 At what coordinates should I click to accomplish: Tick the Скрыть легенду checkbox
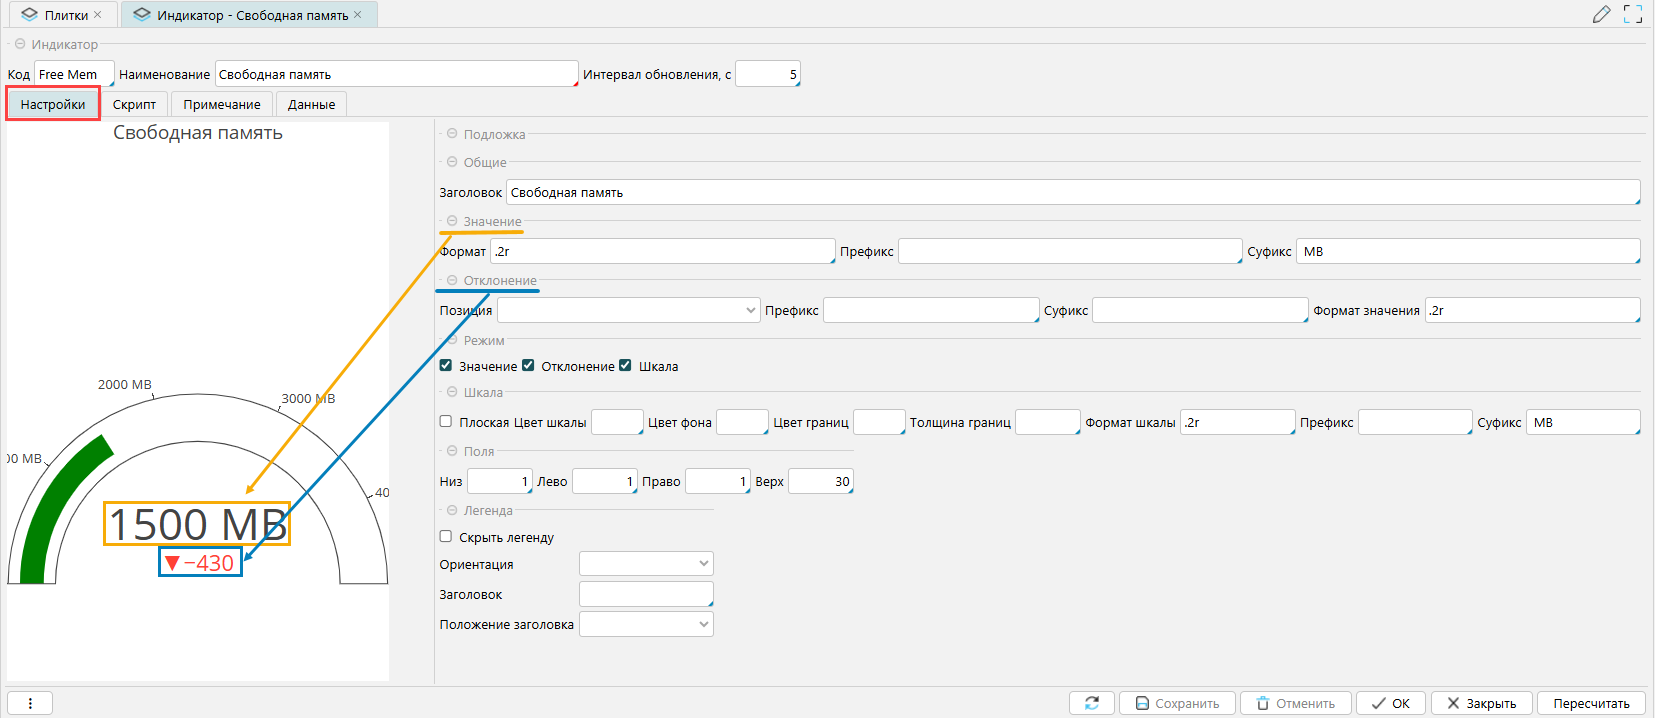[446, 537]
